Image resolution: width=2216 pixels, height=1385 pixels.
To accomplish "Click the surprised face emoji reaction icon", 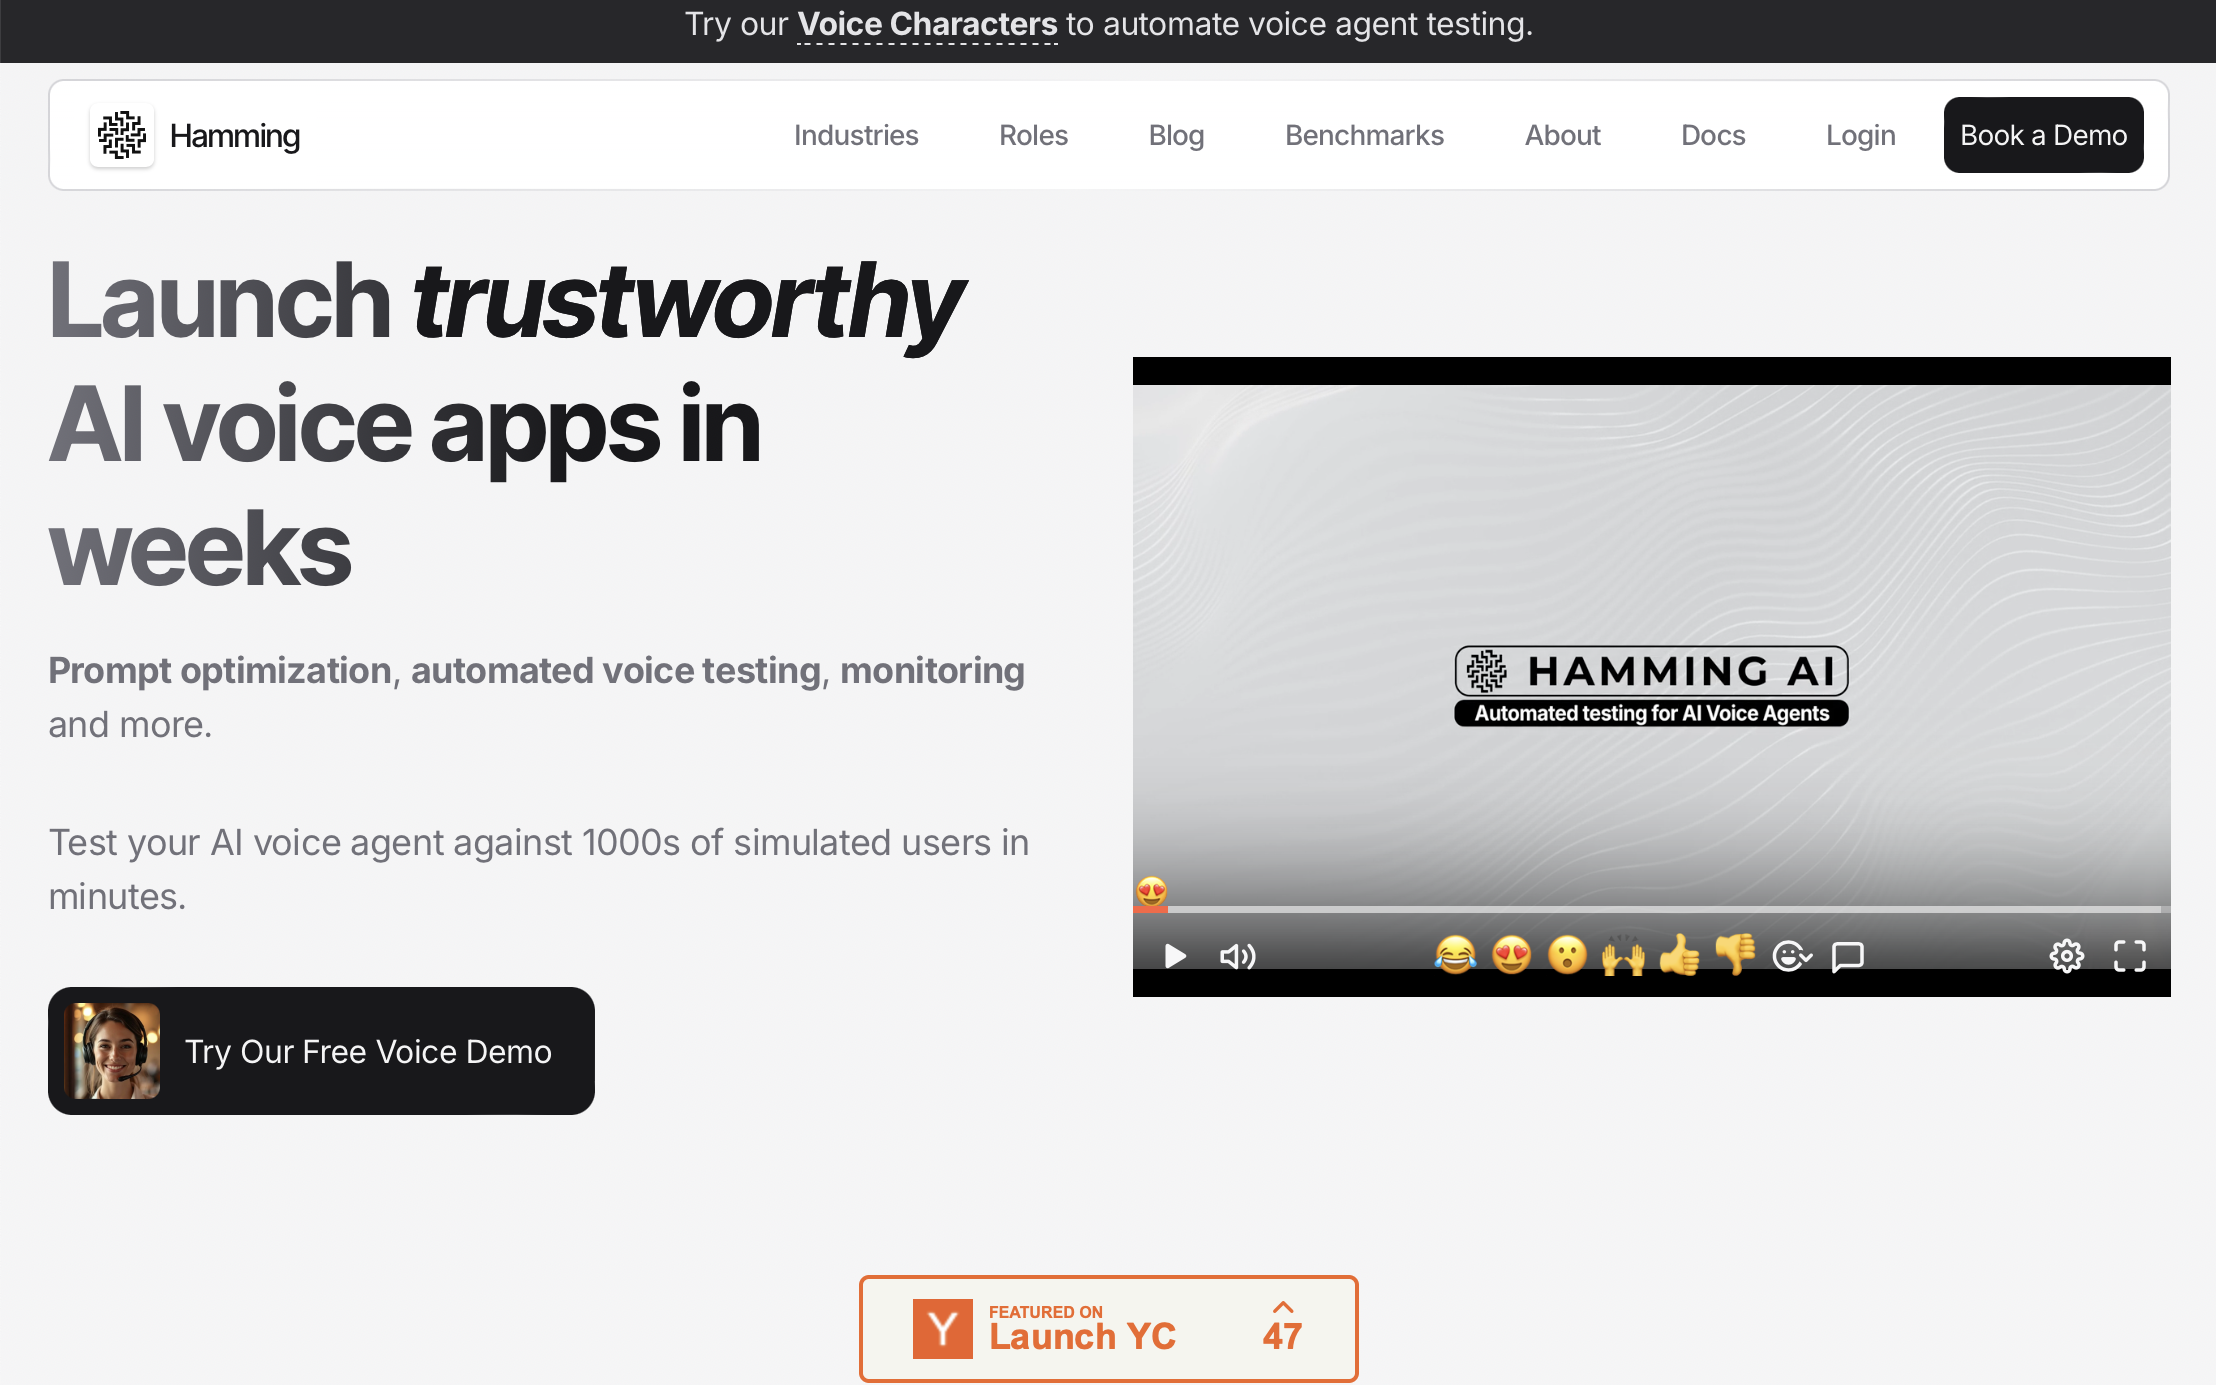I will 1565,956.
